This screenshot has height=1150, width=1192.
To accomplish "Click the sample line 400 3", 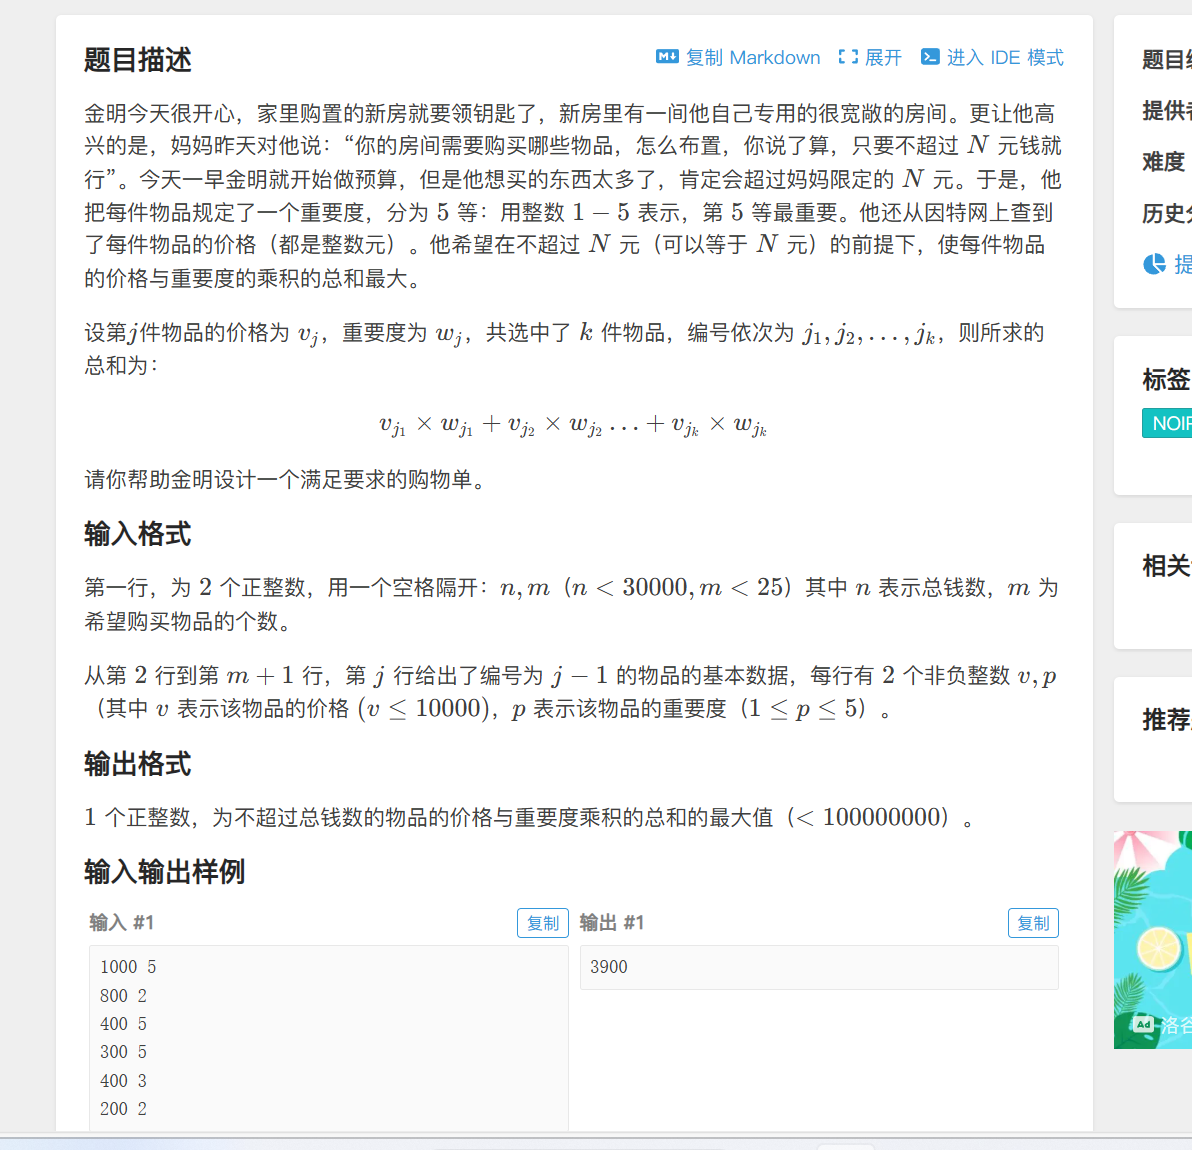I will point(123,1081).
